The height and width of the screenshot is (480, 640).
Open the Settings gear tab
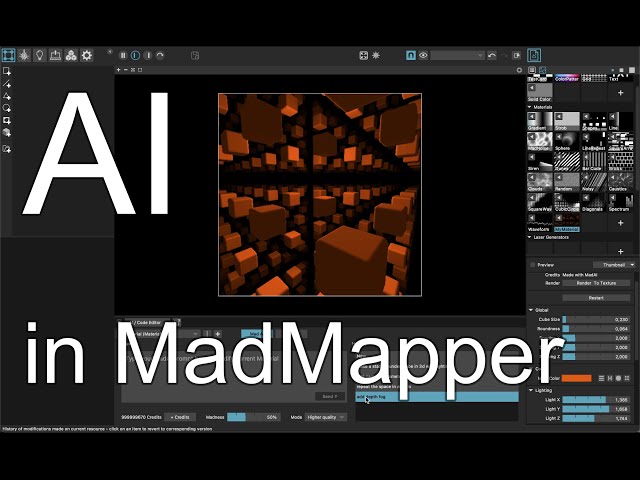tap(87, 55)
